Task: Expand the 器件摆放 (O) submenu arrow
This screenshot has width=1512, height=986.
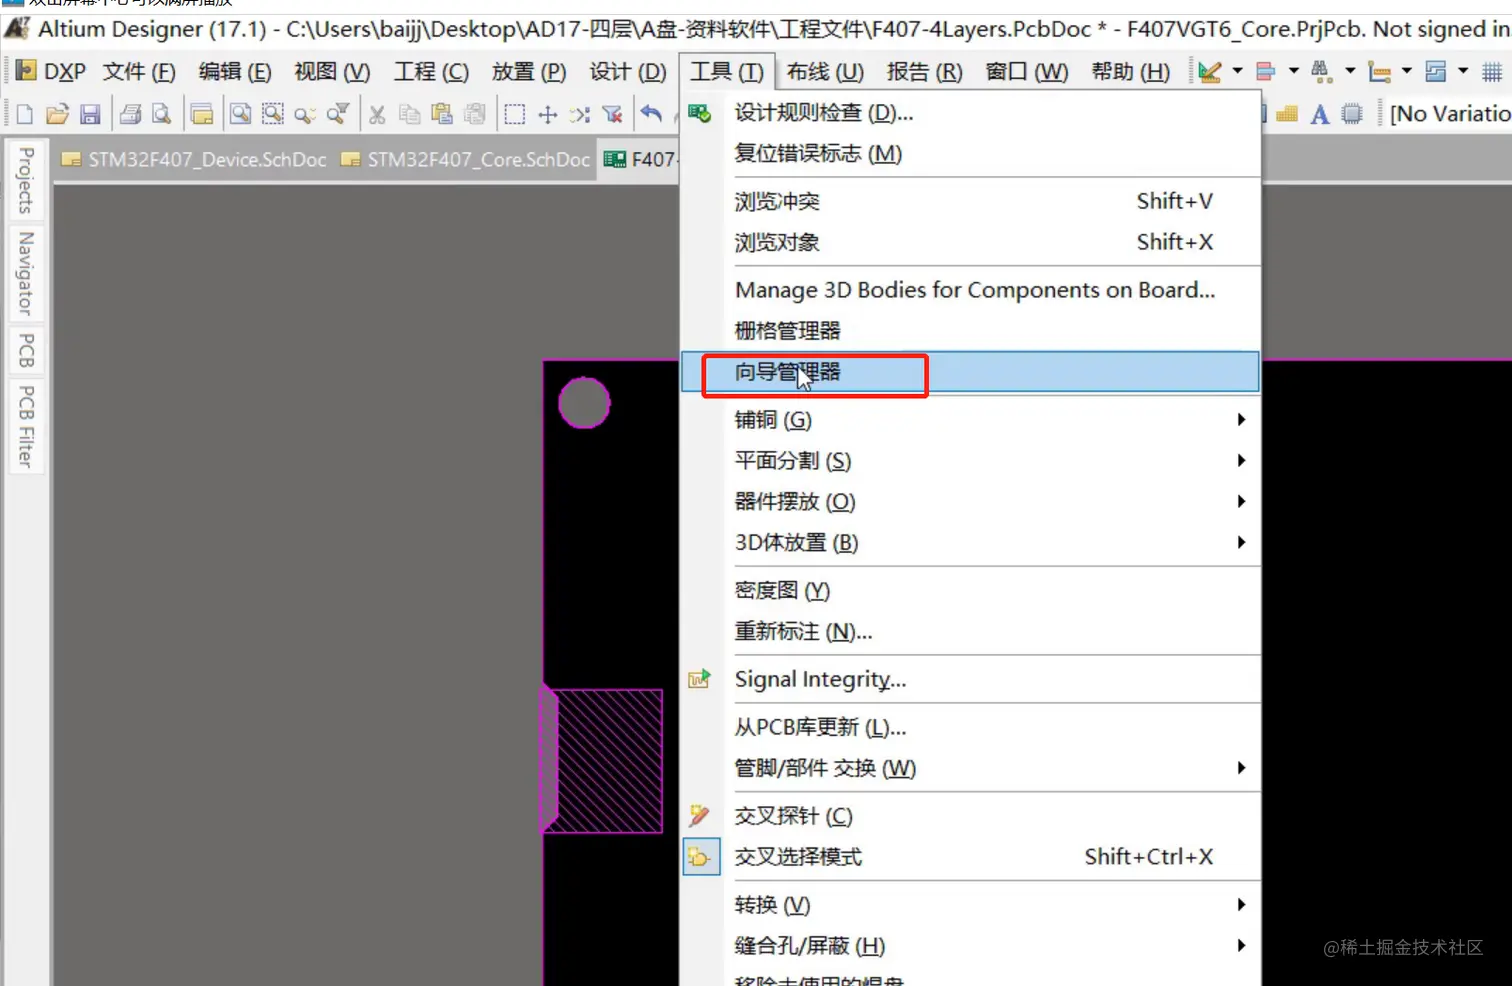Action: (x=1241, y=502)
